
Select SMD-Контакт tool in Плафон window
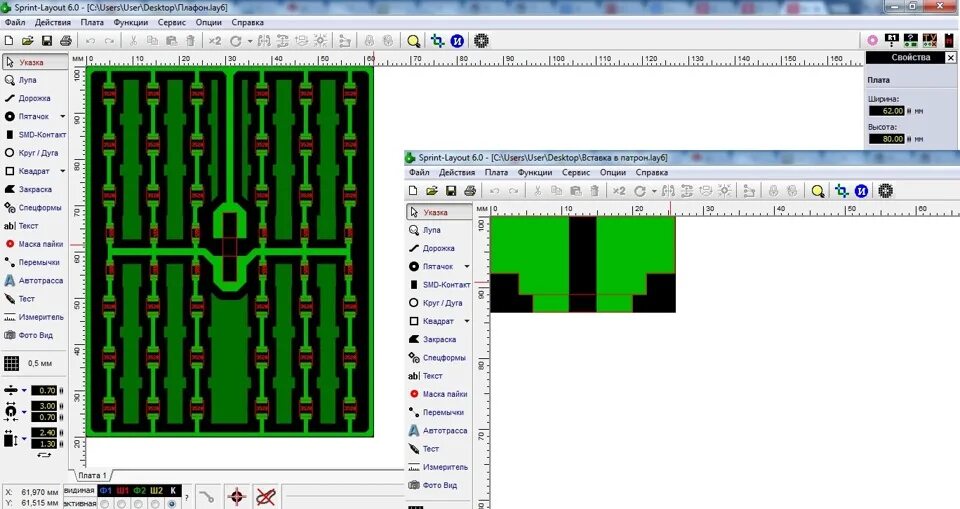pos(34,135)
